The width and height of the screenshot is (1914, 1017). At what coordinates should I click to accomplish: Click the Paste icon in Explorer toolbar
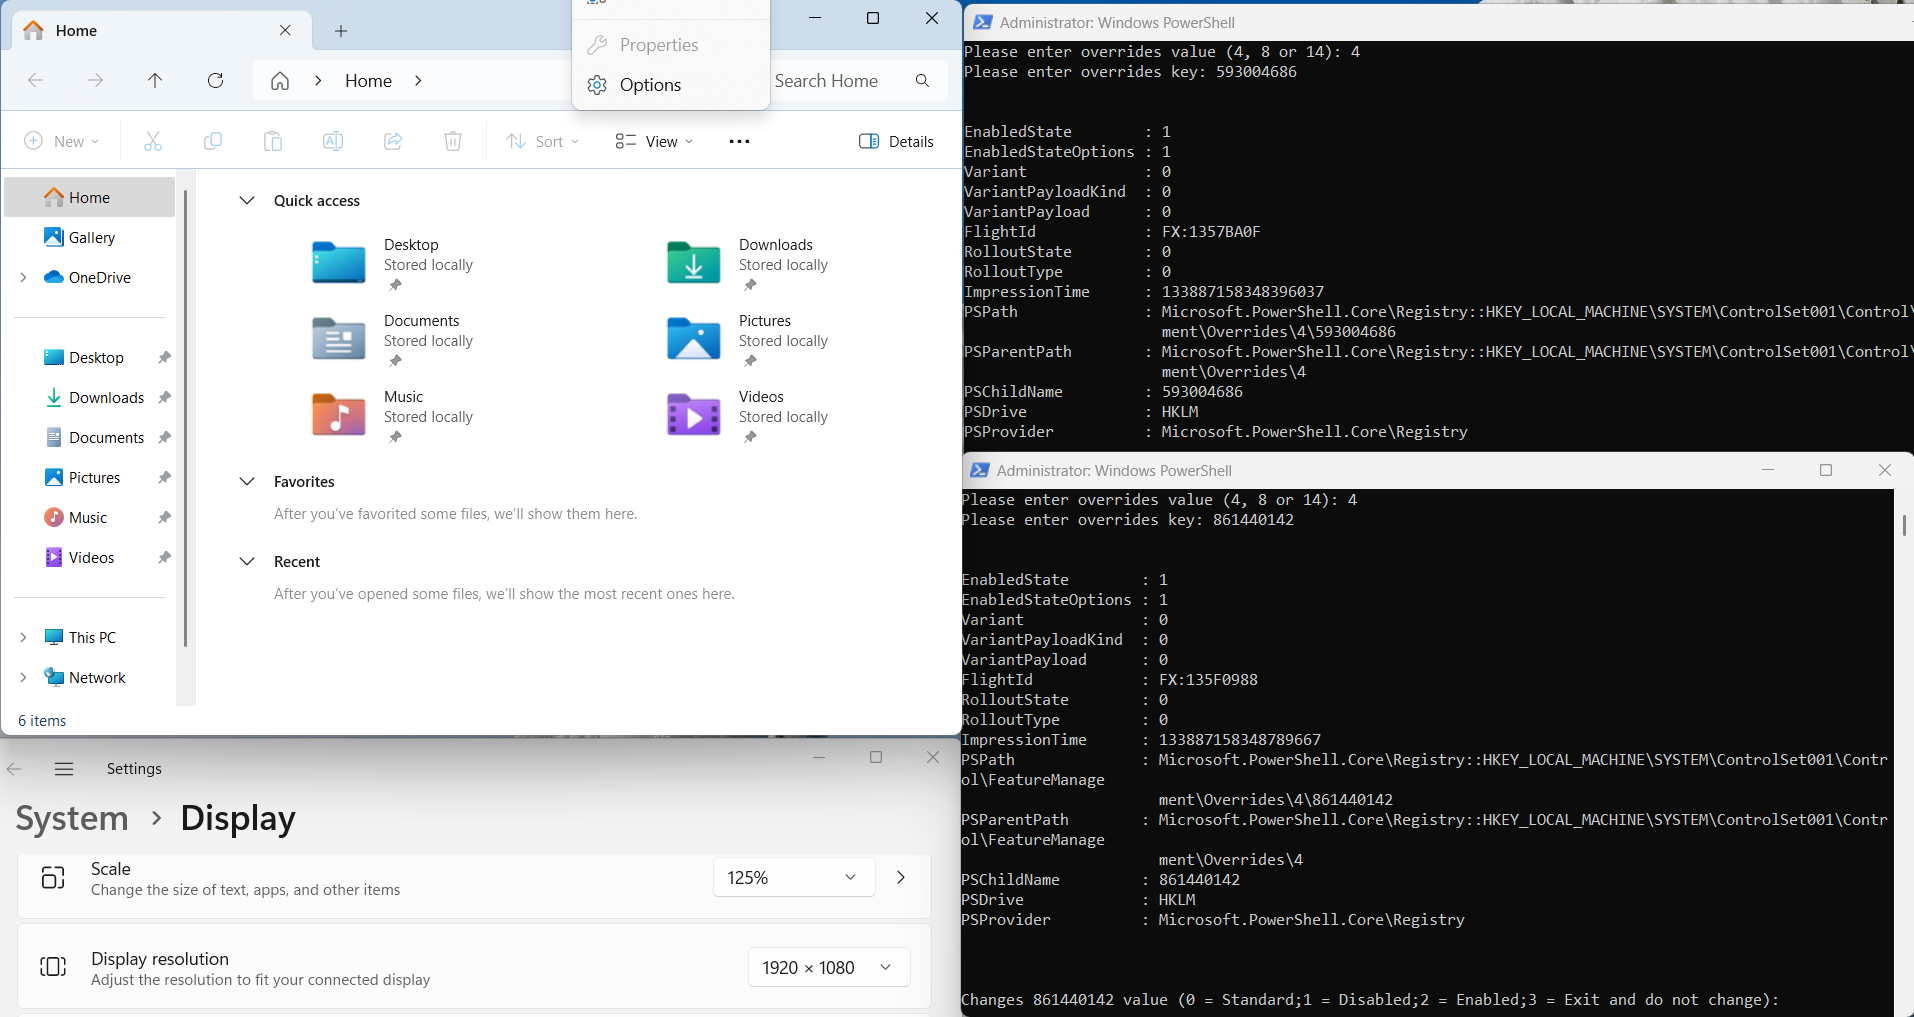[x=273, y=141]
